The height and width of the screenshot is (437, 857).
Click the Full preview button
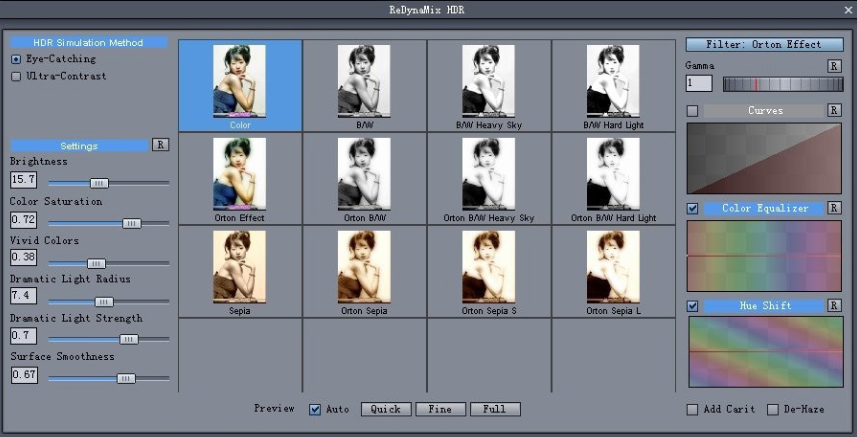click(495, 409)
